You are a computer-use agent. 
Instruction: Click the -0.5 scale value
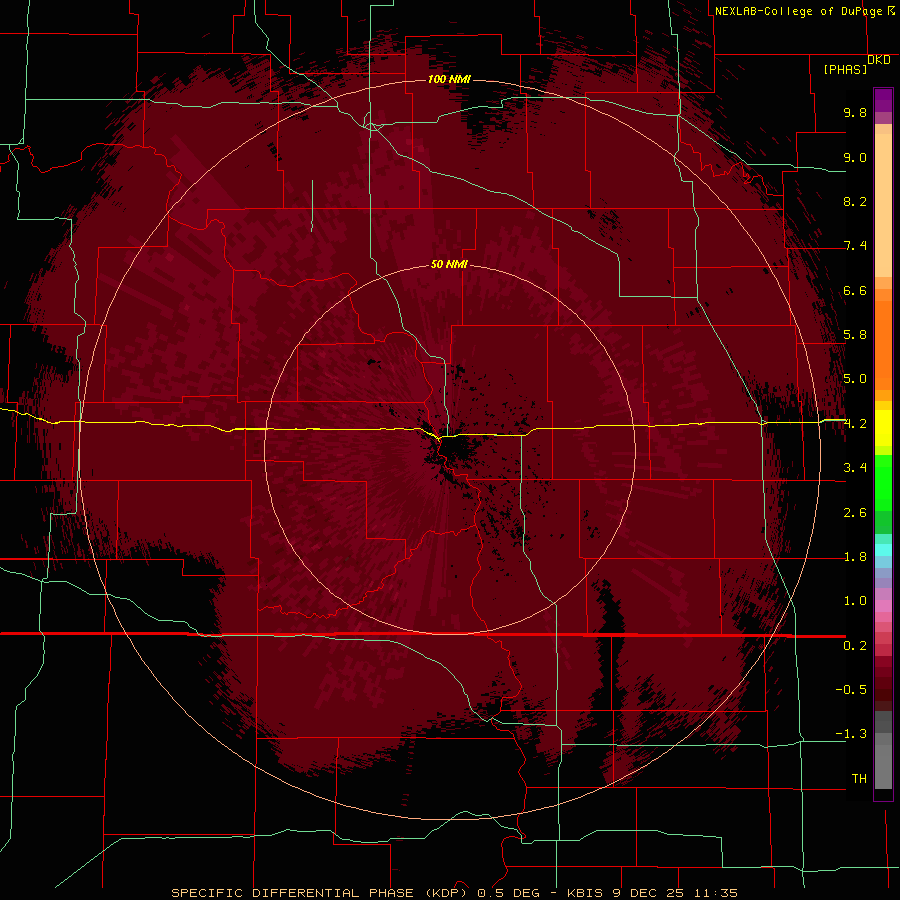(x=851, y=690)
